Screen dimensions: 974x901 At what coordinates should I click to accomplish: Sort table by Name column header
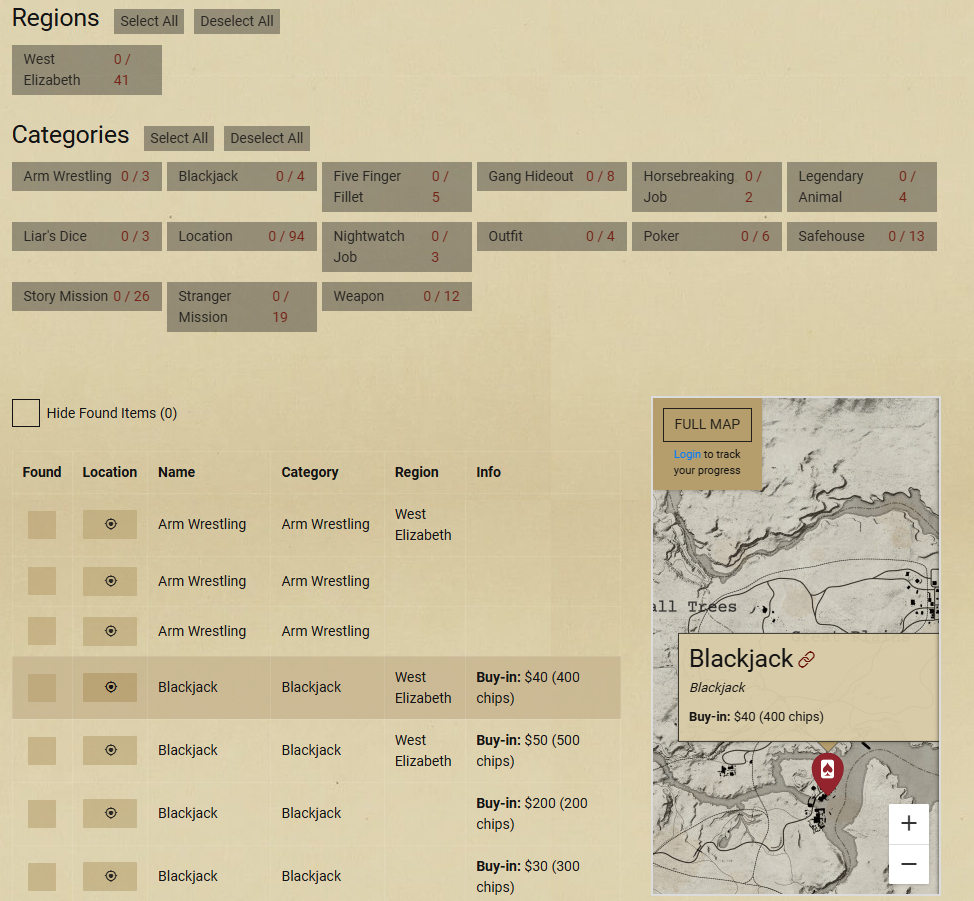coord(176,472)
